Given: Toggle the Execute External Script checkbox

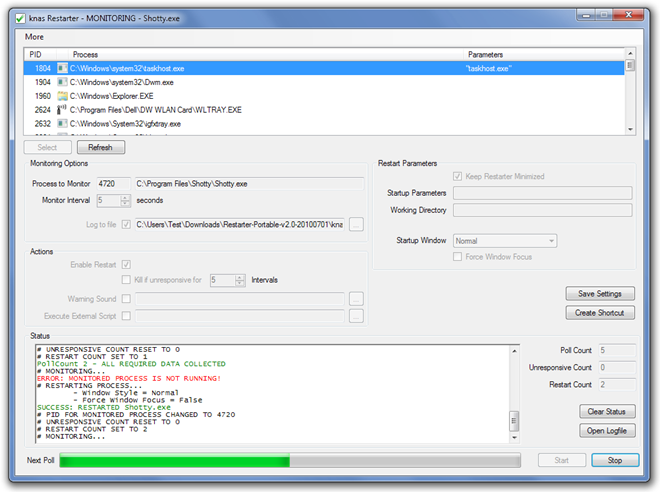Looking at the screenshot, I should [126, 316].
